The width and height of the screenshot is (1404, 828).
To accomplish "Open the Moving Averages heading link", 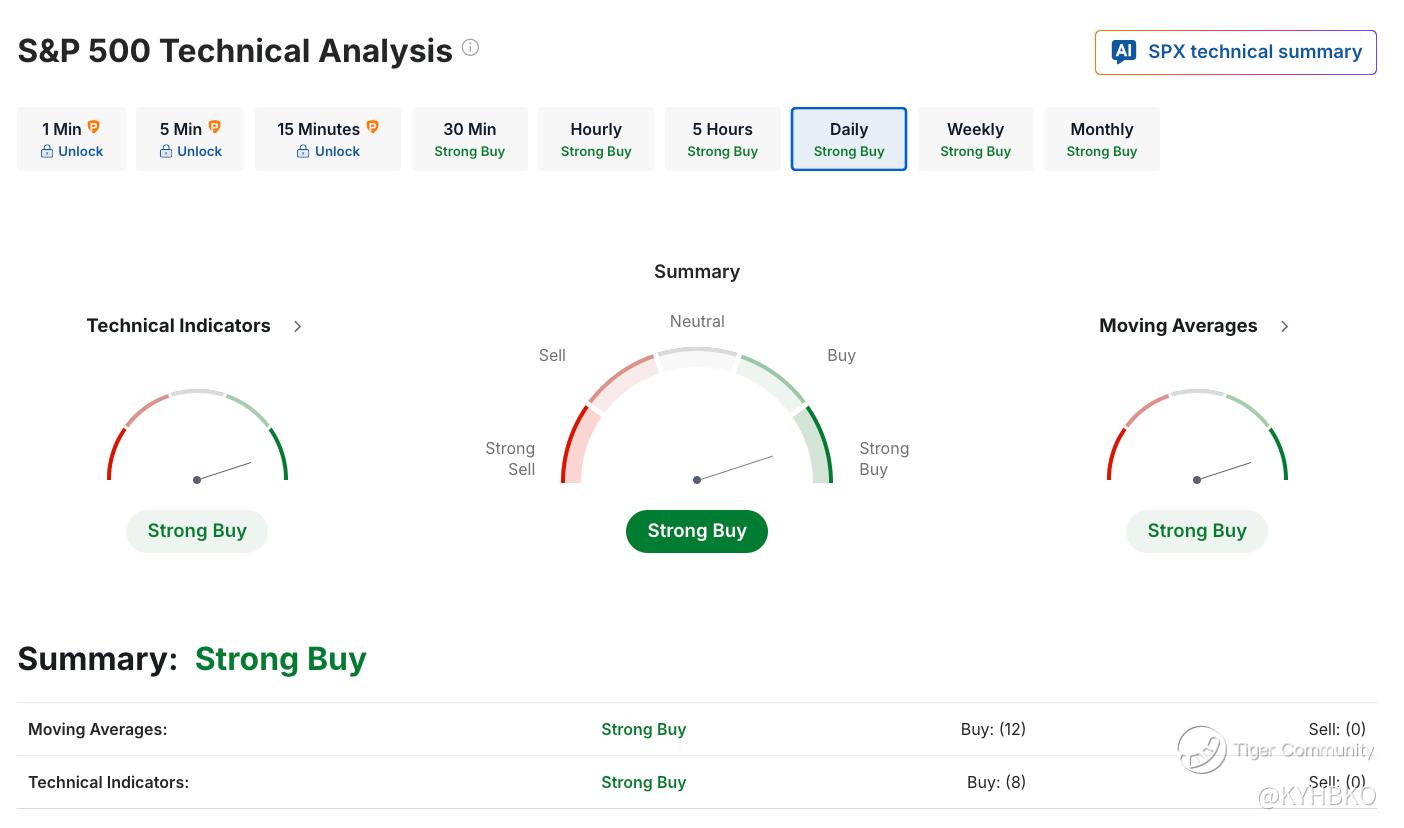I will [x=1178, y=326].
